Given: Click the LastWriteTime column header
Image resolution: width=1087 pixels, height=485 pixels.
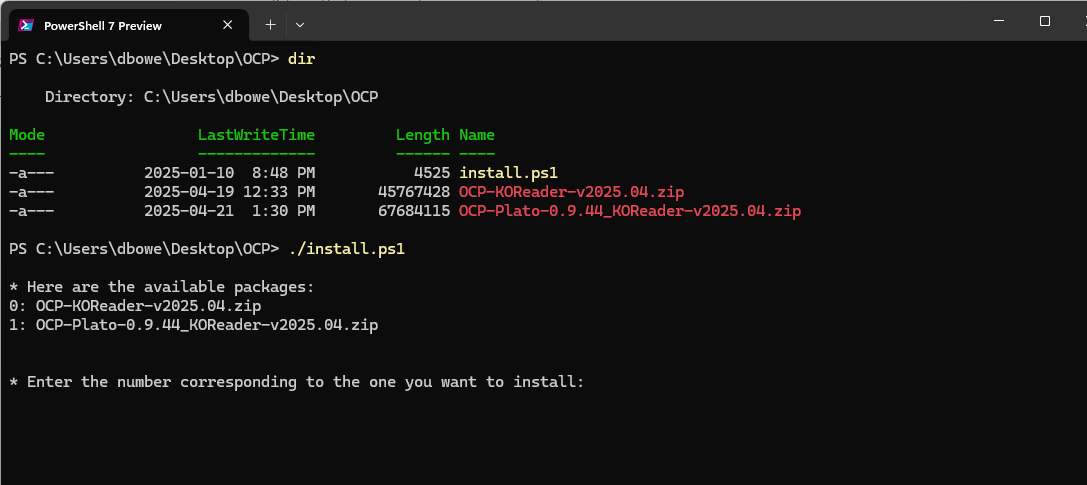Looking at the screenshot, I should [x=256, y=135].
